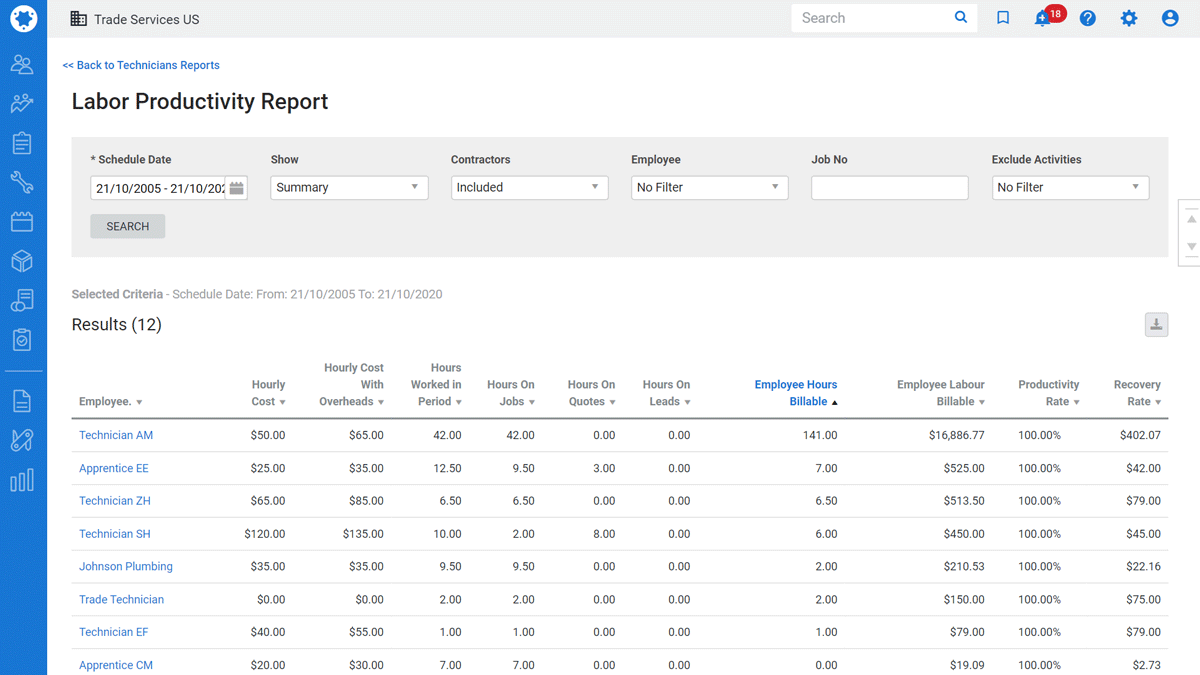Open the clipboard with checkmark sidebar icon
Image resolution: width=1200 pixels, height=675 pixels.
coord(22,340)
